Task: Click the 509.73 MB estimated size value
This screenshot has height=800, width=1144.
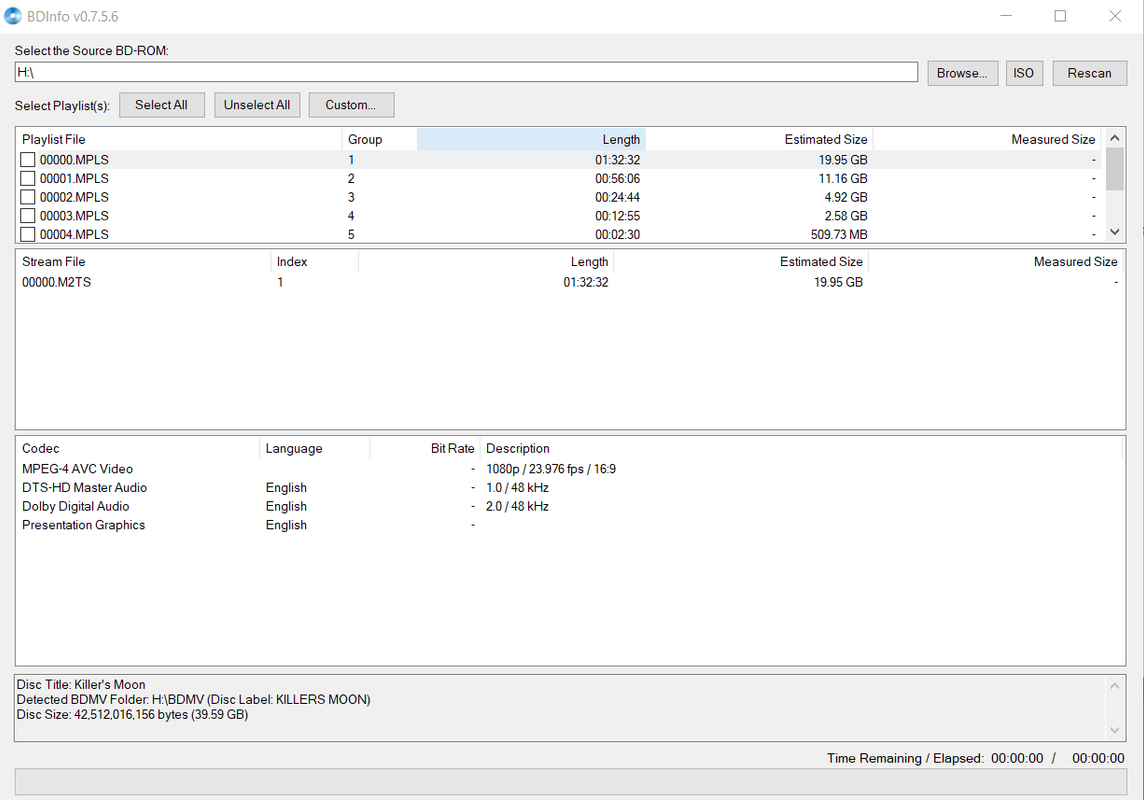Action: (x=839, y=234)
